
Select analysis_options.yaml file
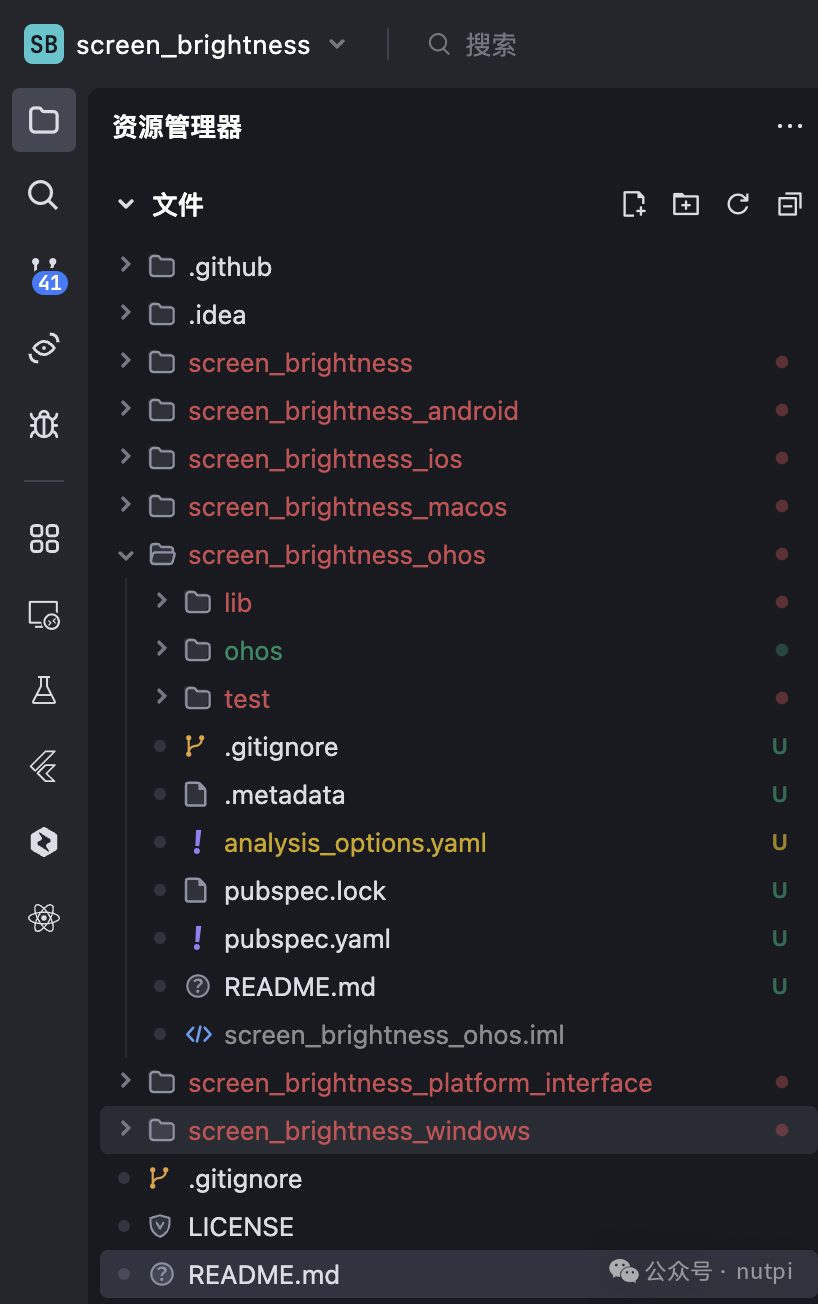tap(355, 843)
